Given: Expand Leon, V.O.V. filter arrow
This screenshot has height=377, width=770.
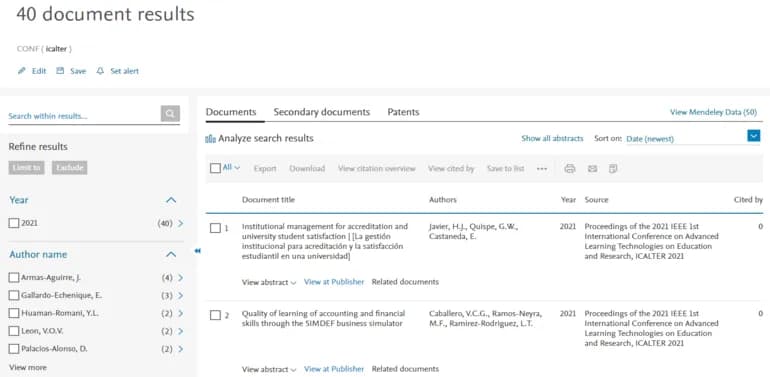Looking at the screenshot, I should pos(180,331).
